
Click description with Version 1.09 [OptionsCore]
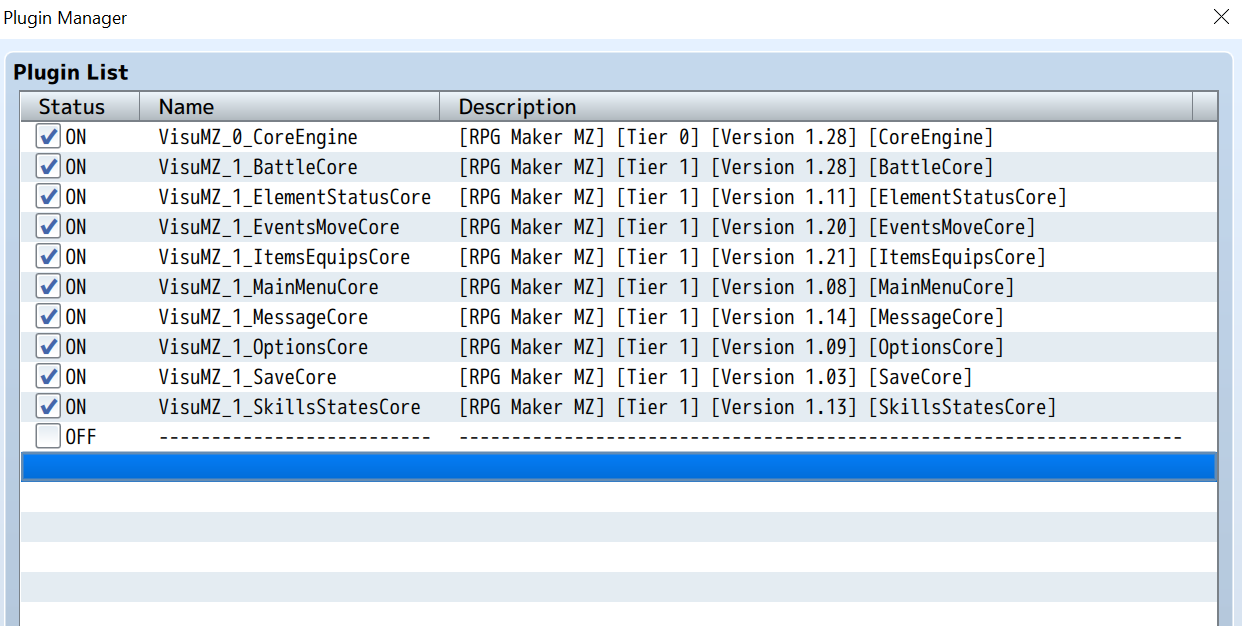pos(731,347)
